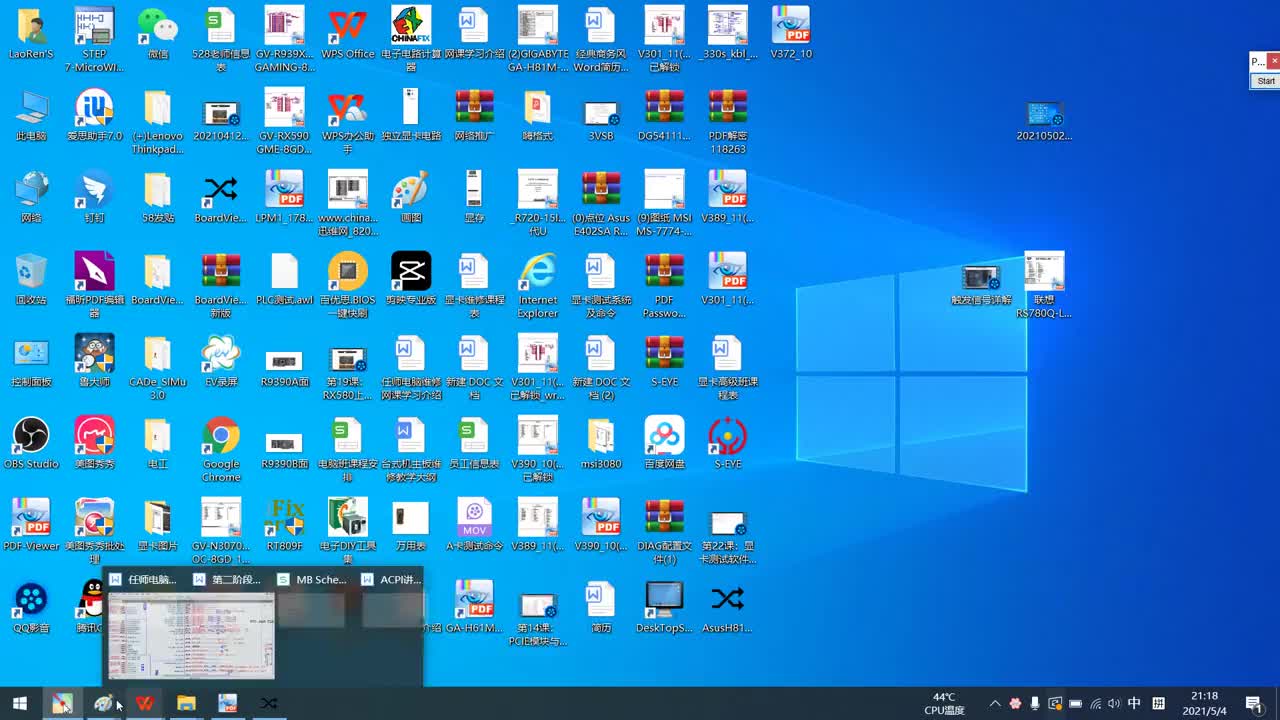Click the 44℃ CPU温度 readout
The image size is (1280, 720).
pyautogui.click(x=944, y=704)
